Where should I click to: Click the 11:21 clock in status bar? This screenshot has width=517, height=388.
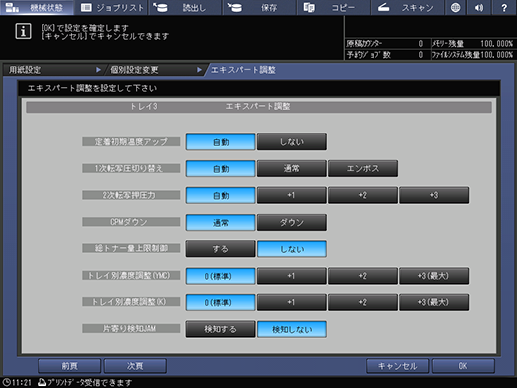[x=17, y=382]
